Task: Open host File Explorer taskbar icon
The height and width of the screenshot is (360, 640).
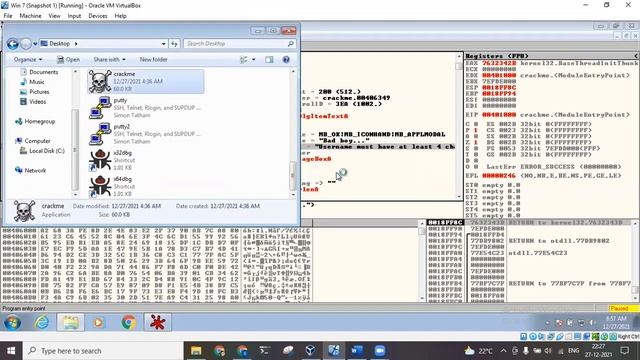Action: click(196, 351)
